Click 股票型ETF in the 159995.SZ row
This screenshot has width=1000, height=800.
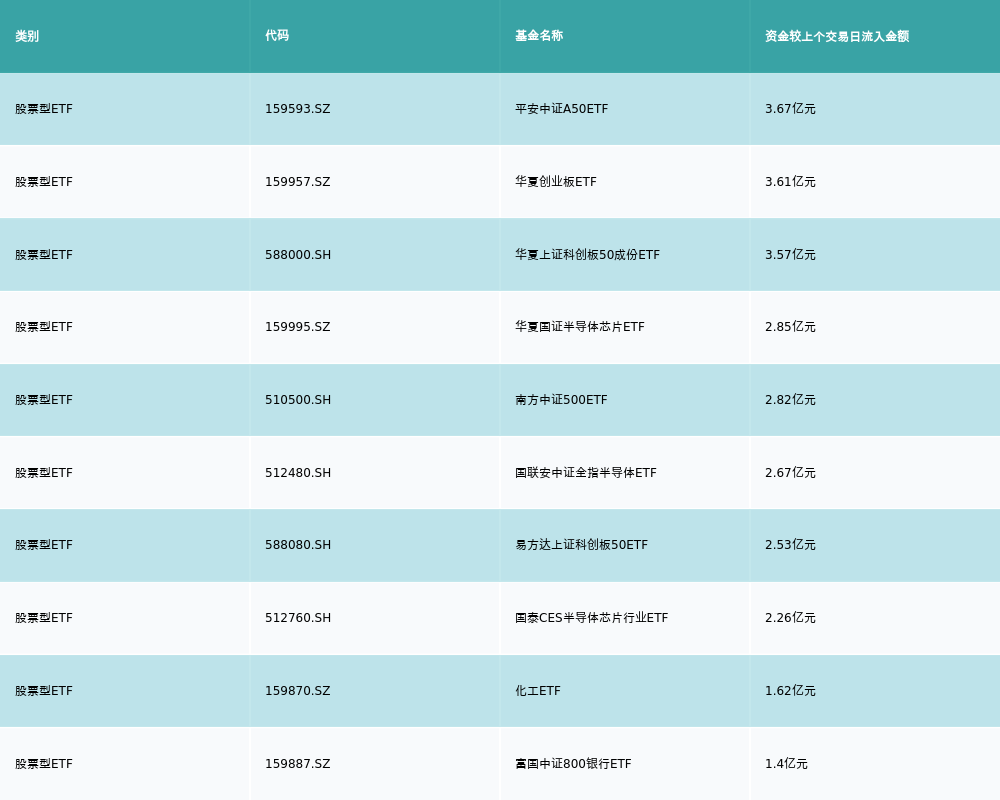(x=44, y=327)
